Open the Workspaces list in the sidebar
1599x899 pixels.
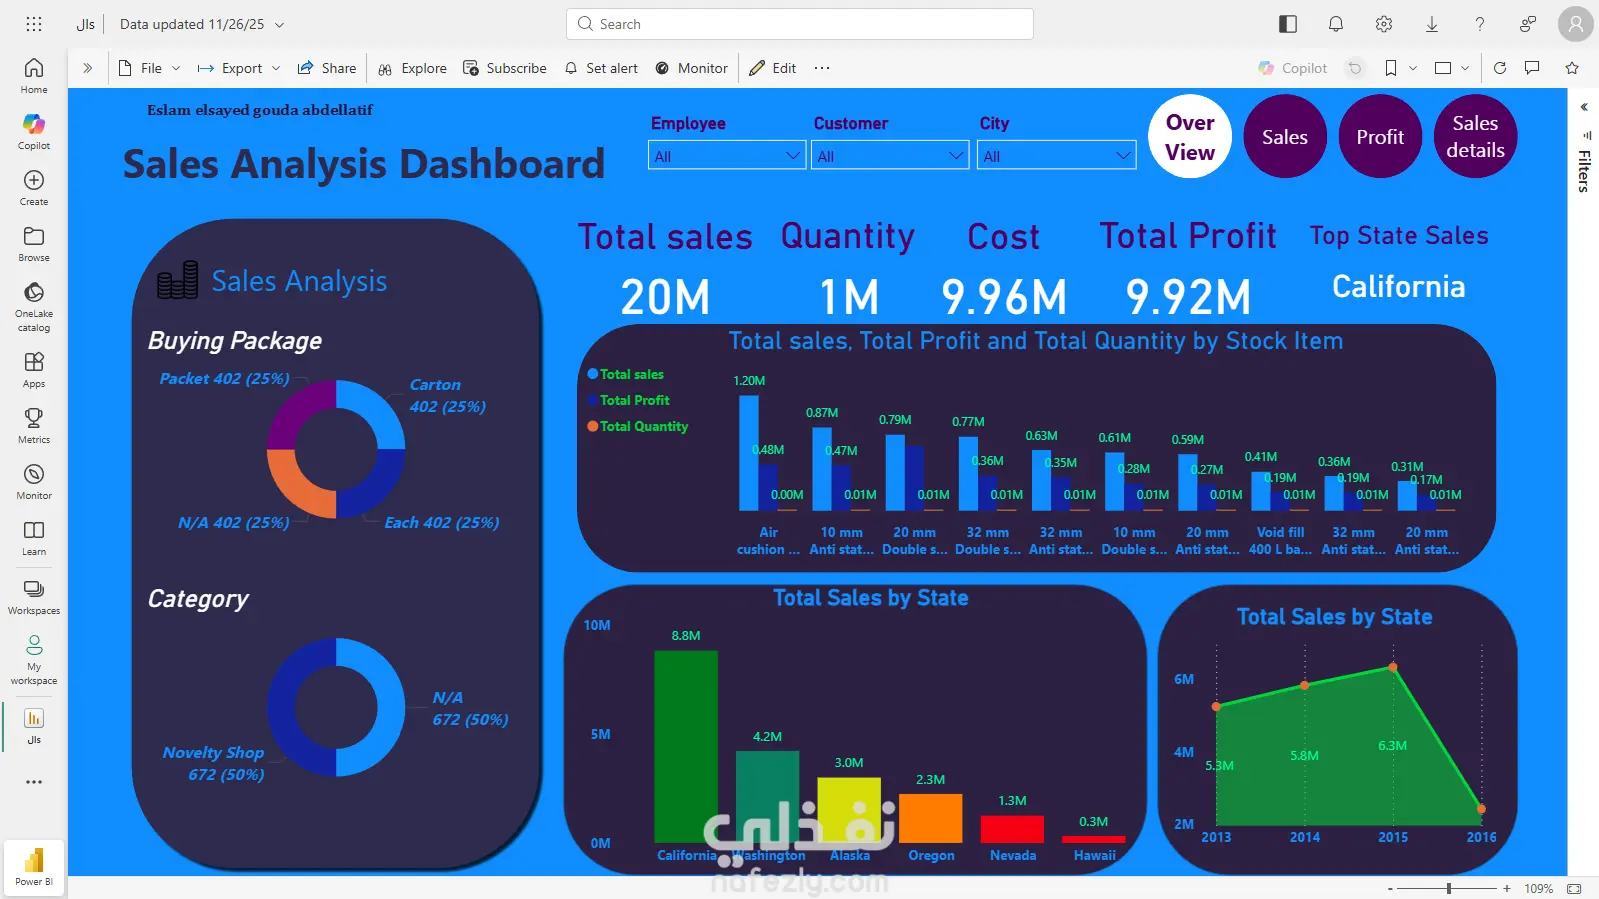(34, 596)
